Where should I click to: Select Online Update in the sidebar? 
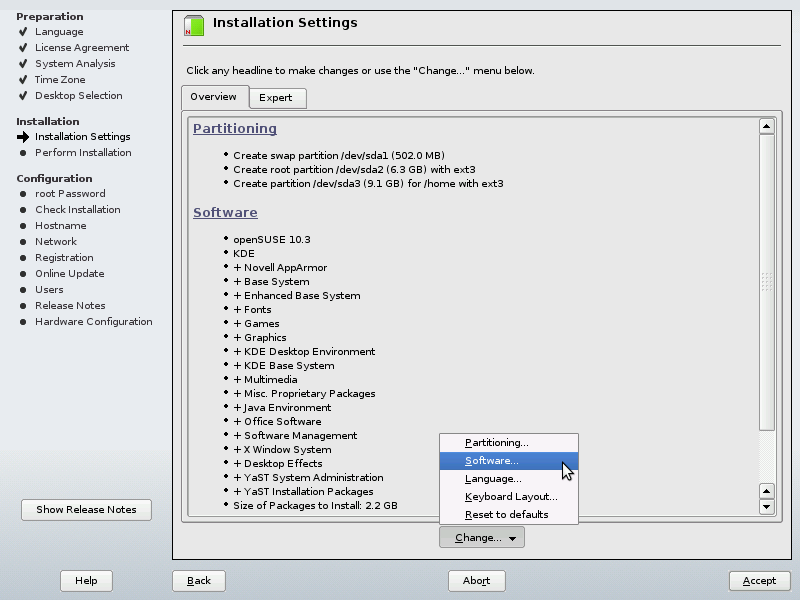pos(69,273)
